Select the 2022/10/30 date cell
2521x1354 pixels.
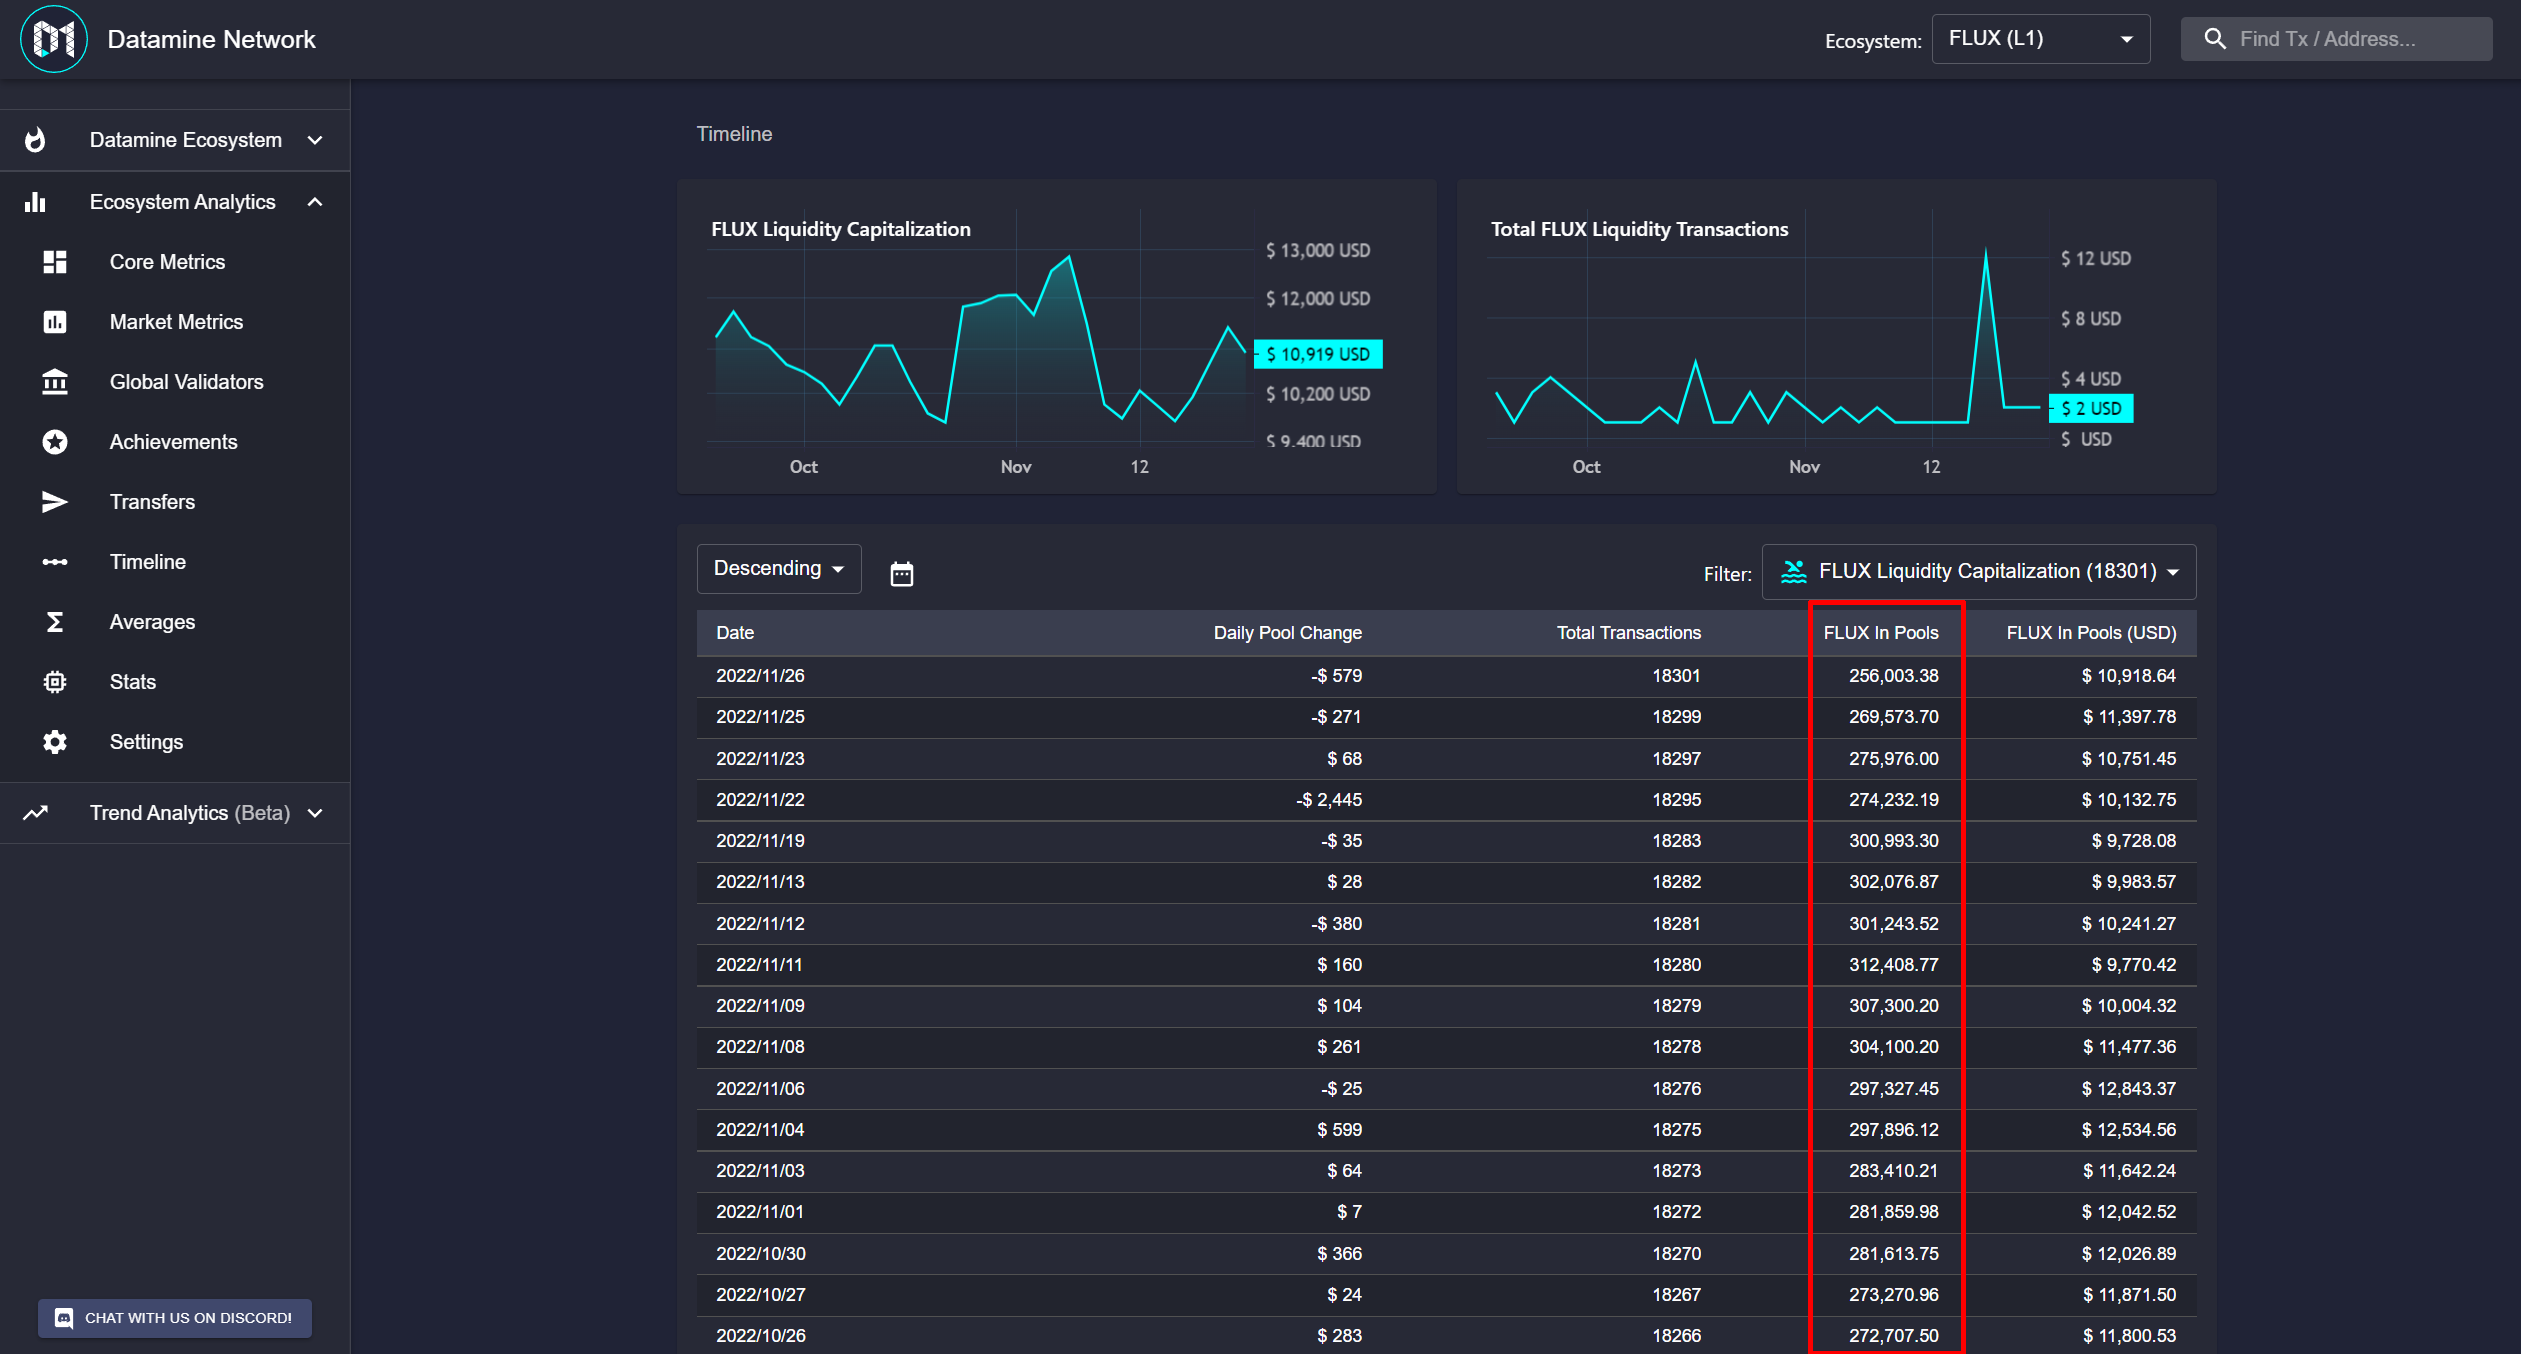pyautogui.click(x=760, y=1254)
